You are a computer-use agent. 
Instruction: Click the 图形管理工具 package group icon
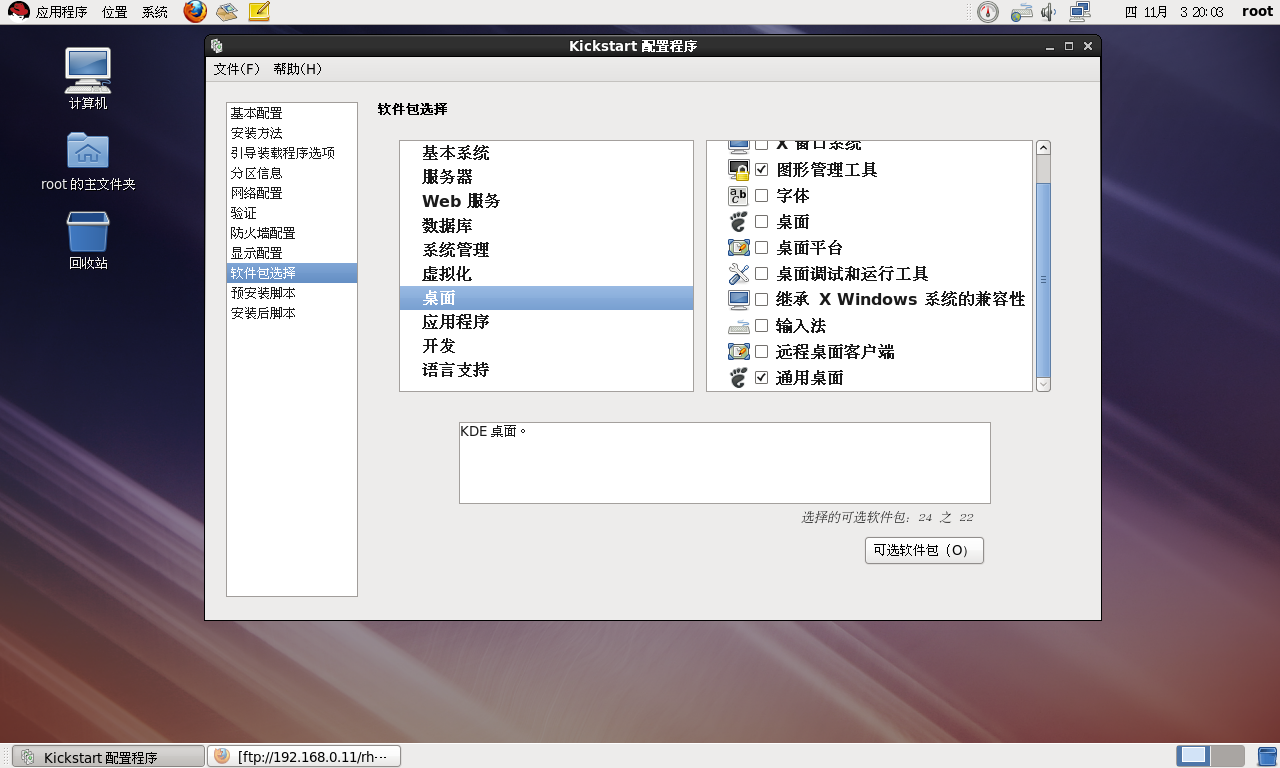pos(739,170)
